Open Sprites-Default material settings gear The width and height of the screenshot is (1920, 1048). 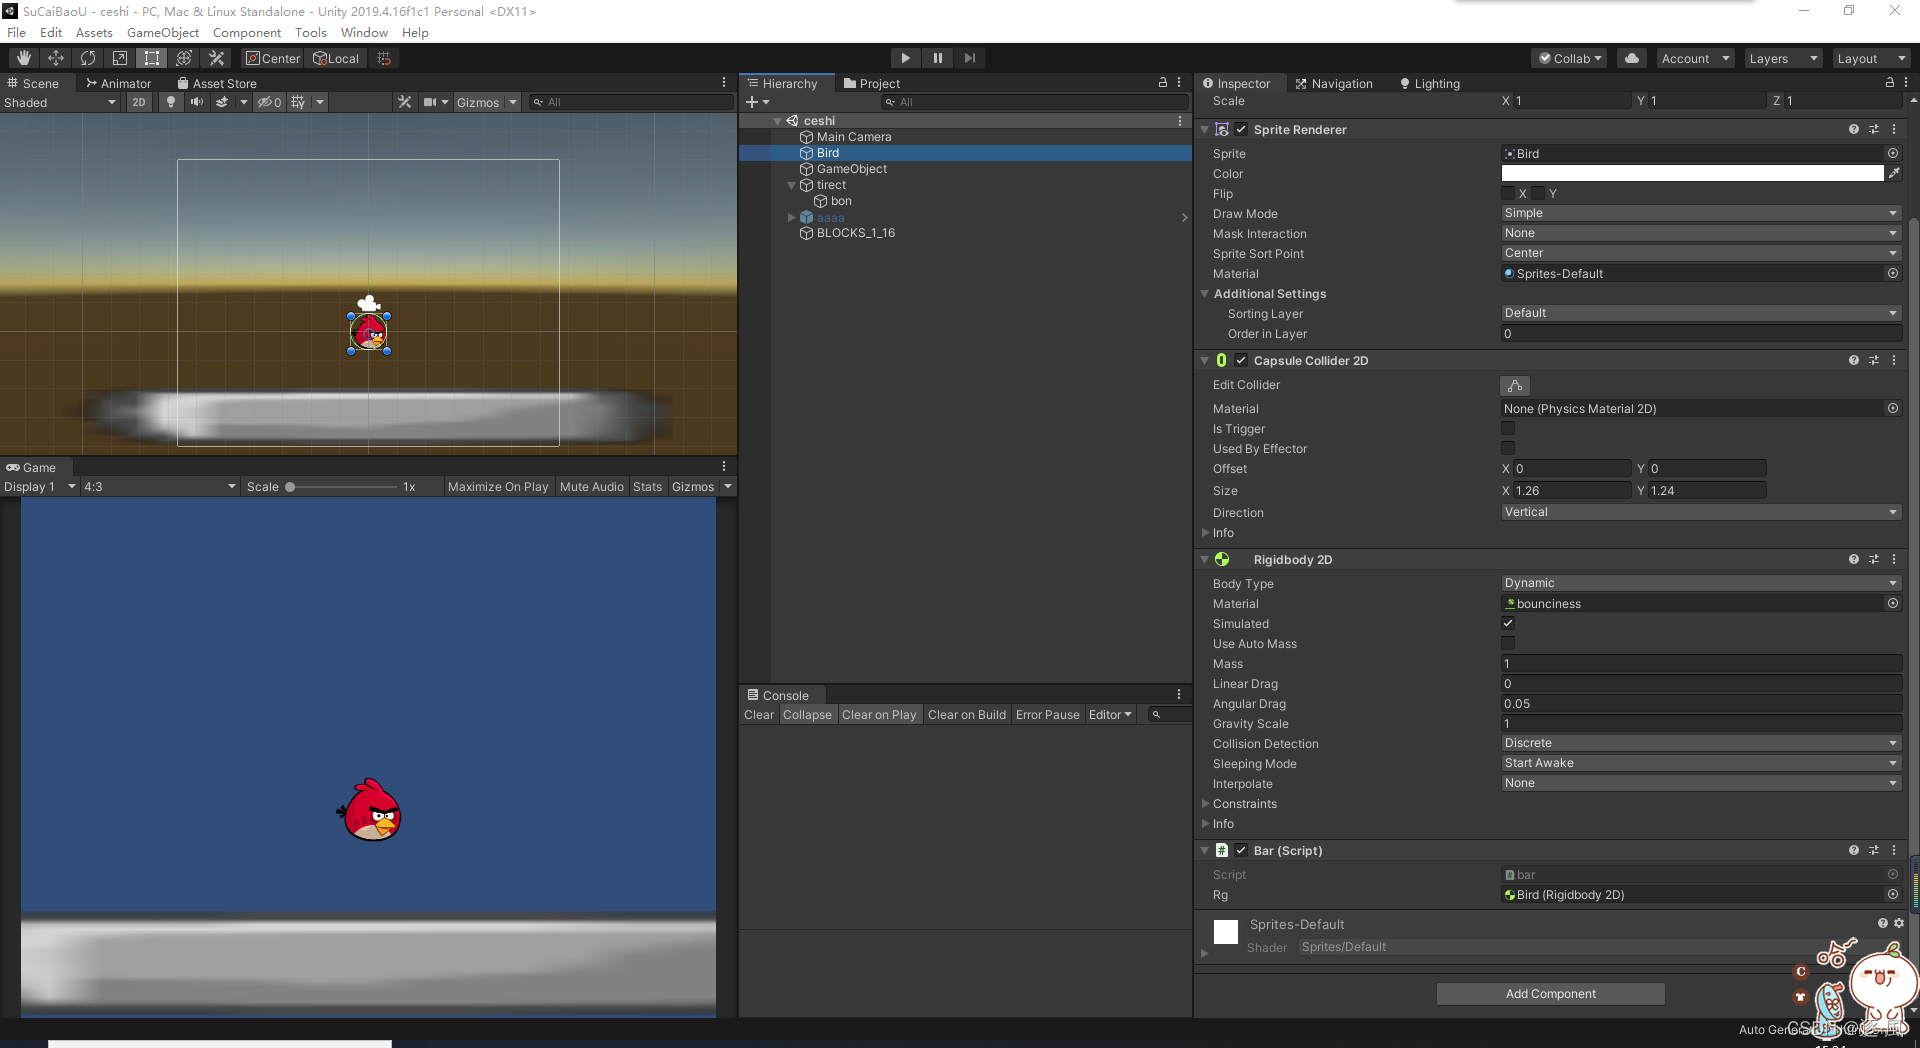(x=1899, y=923)
